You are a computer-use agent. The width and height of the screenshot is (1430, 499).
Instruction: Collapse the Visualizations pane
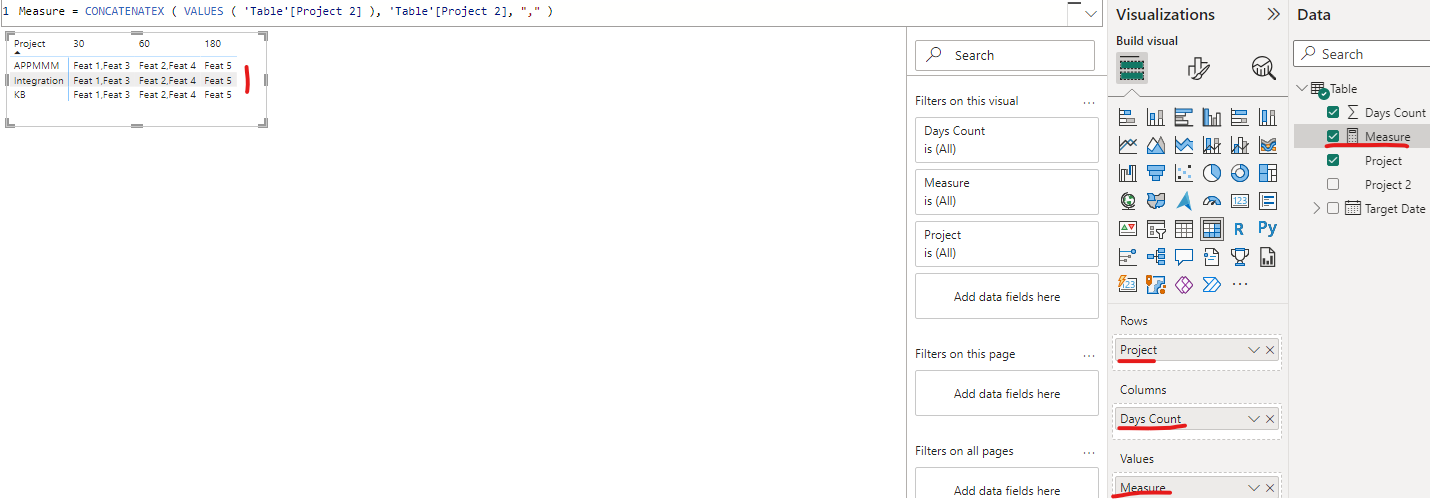point(1273,14)
